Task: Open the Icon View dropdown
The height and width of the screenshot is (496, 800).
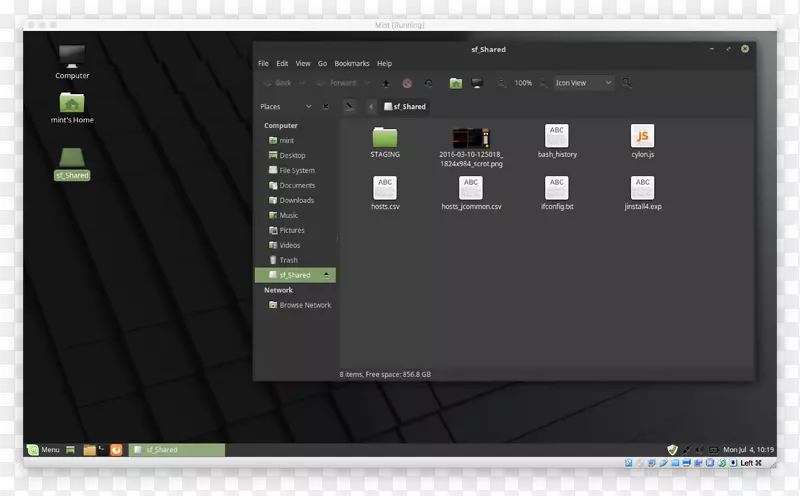Action: (585, 83)
